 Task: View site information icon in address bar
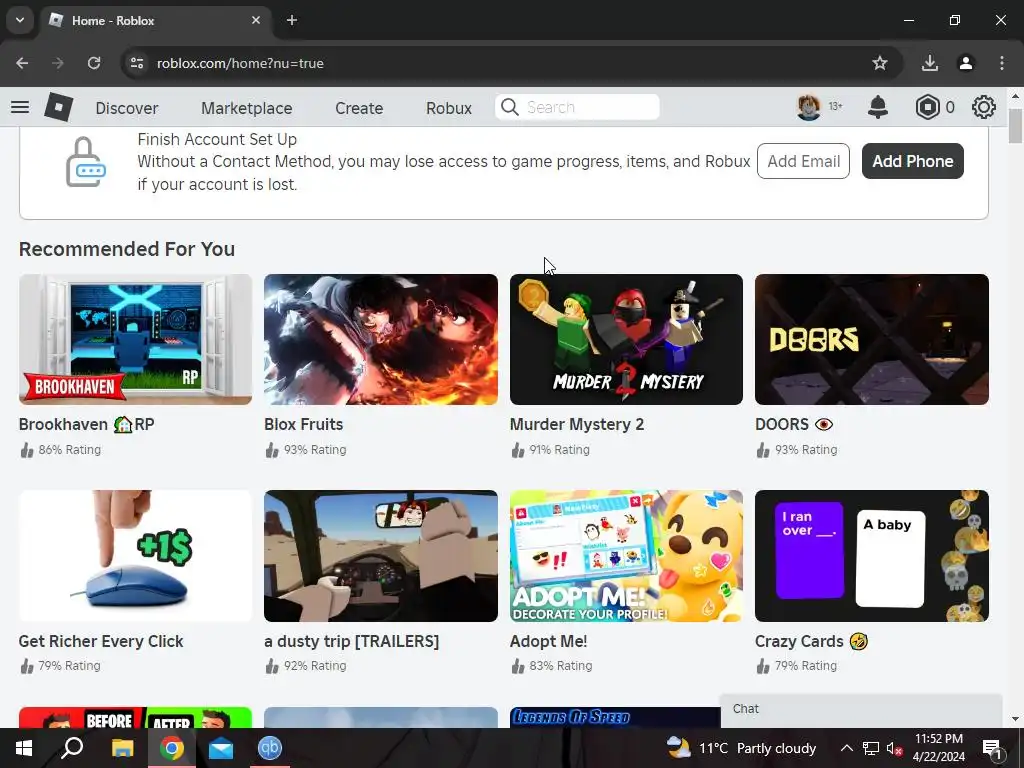(137, 63)
